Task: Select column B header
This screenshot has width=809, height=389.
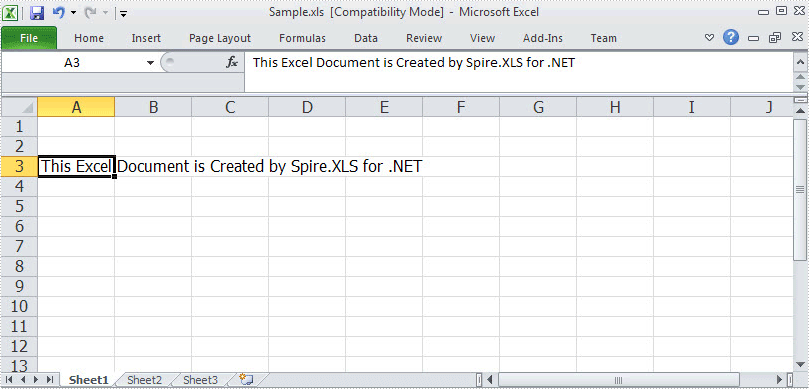Action: pos(153,107)
